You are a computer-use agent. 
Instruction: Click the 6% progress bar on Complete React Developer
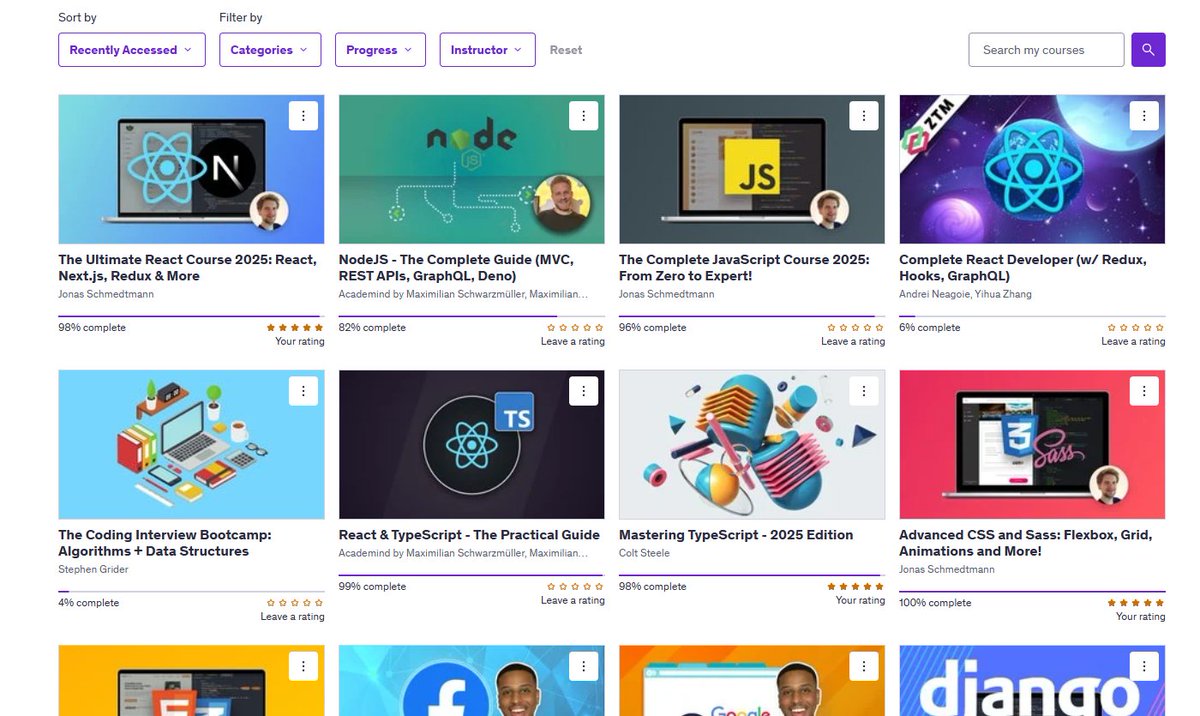coord(1032,316)
